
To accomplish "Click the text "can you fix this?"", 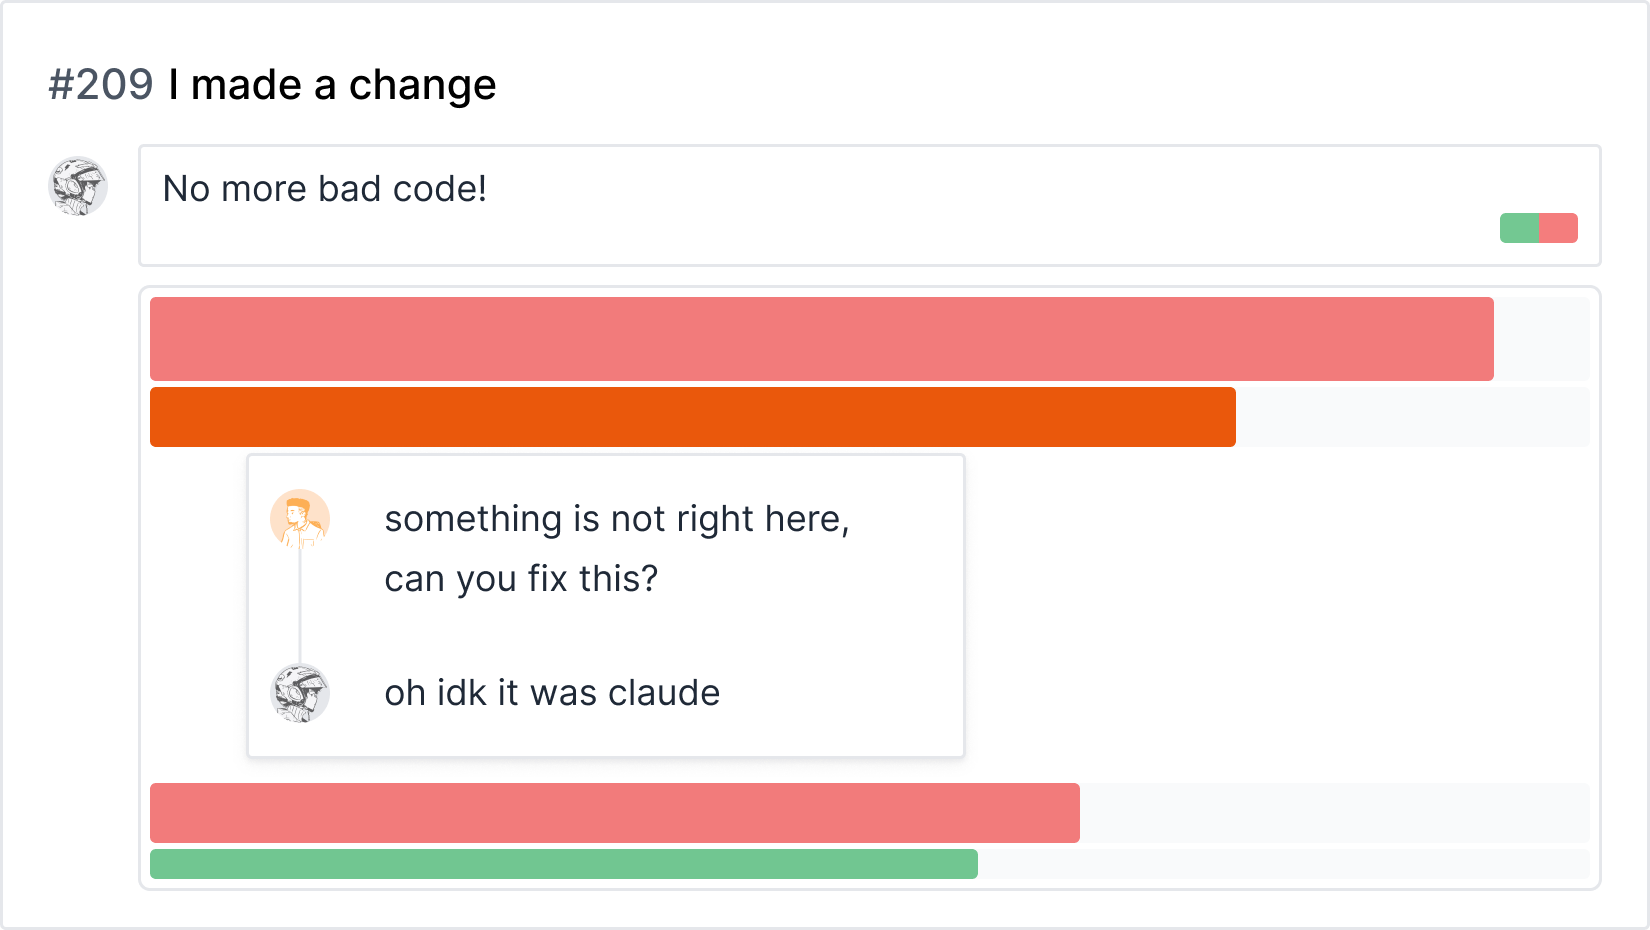I will tap(521, 579).
